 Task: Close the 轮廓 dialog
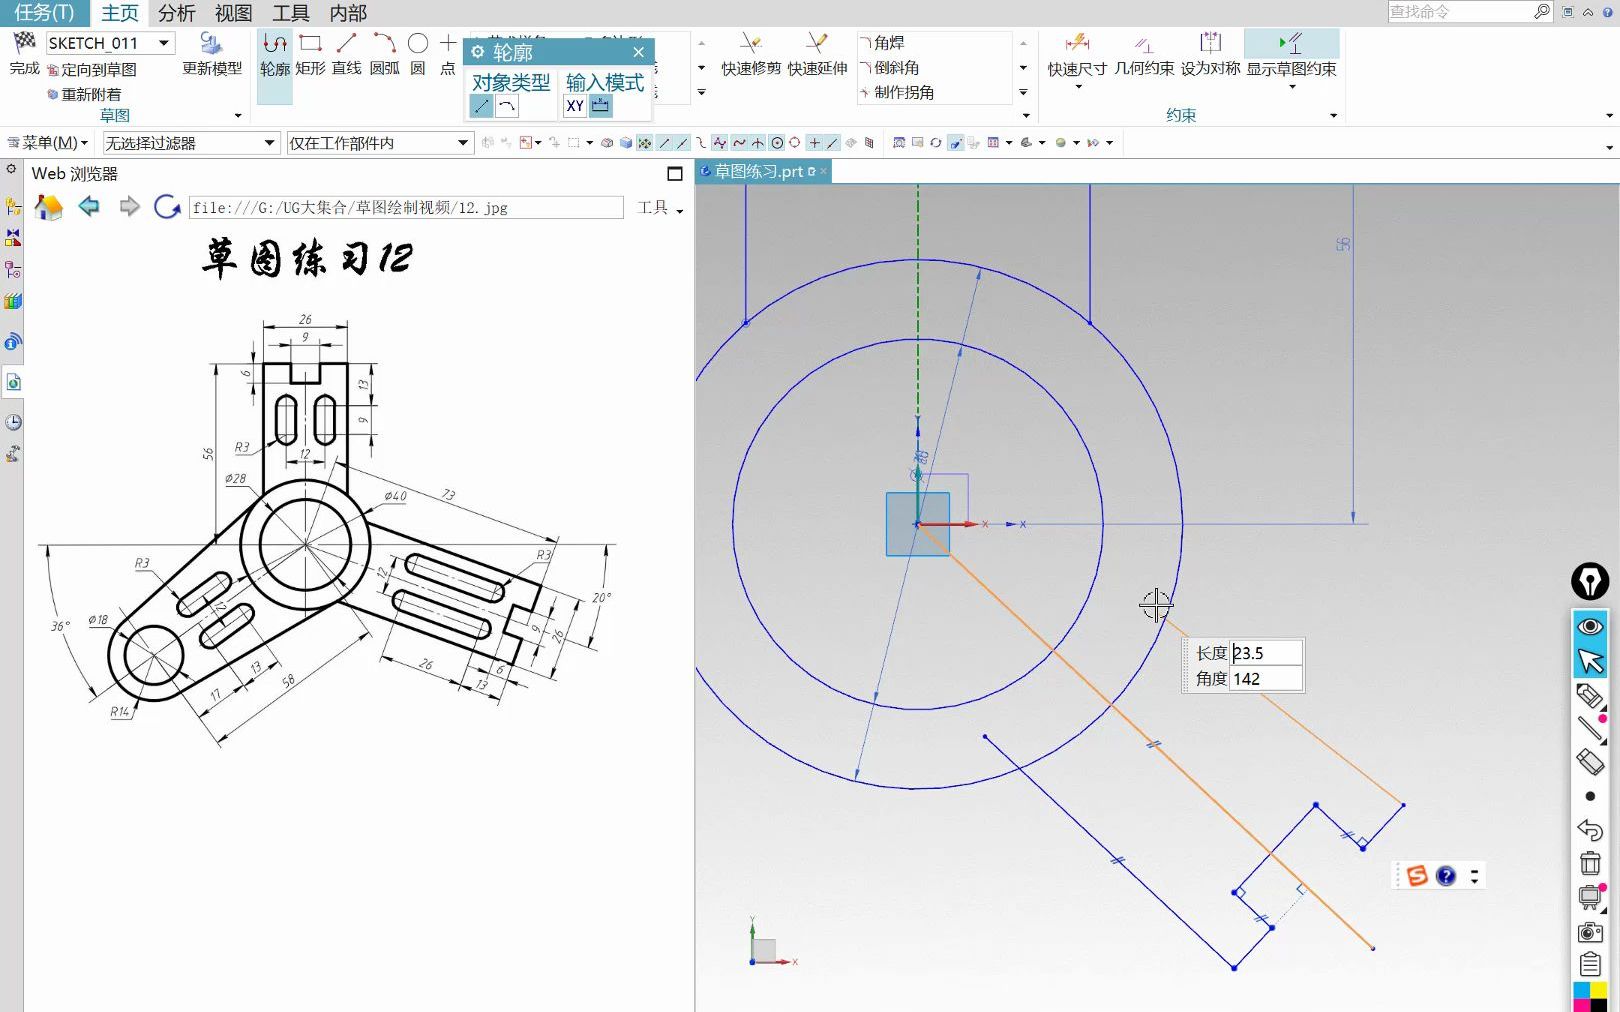[639, 52]
